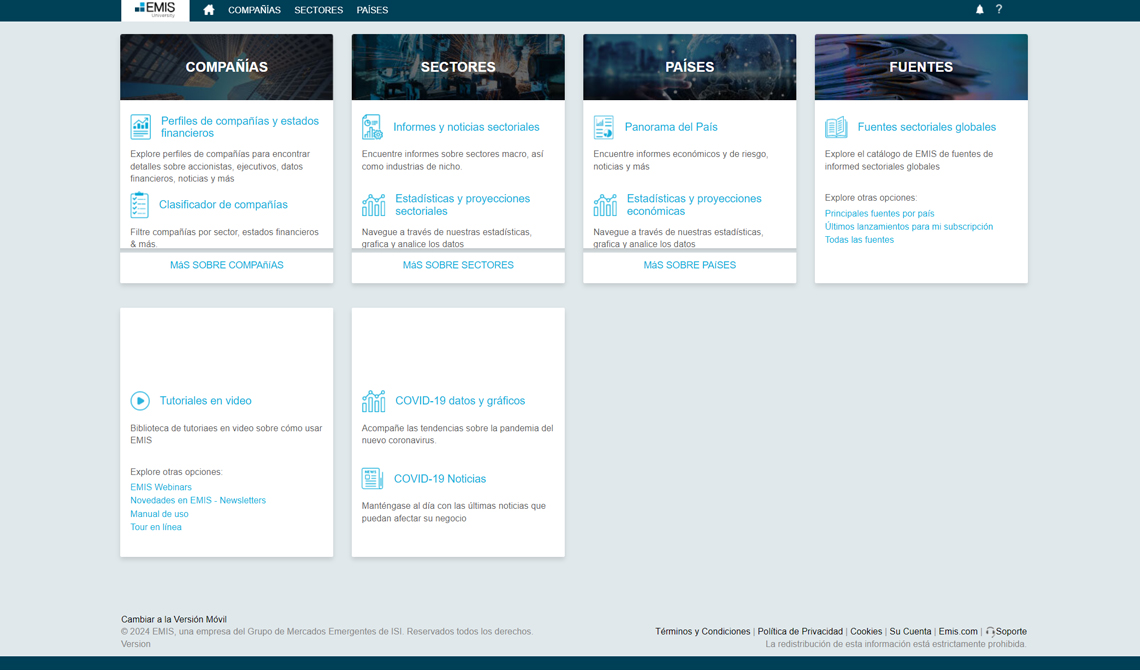
Task: Click the COMPAÑÍAS card banner image
Action: pos(227,67)
